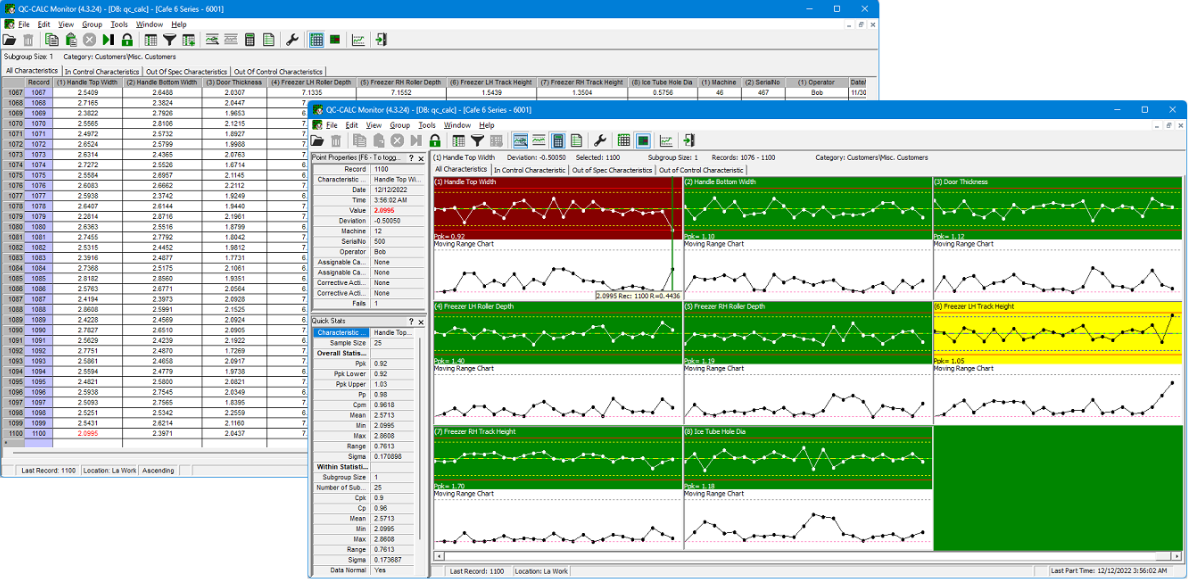The height and width of the screenshot is (579, 1188).
Task: Select red out-of-spec value 2.0995 in record 1100
Action: tap(87, 432)
